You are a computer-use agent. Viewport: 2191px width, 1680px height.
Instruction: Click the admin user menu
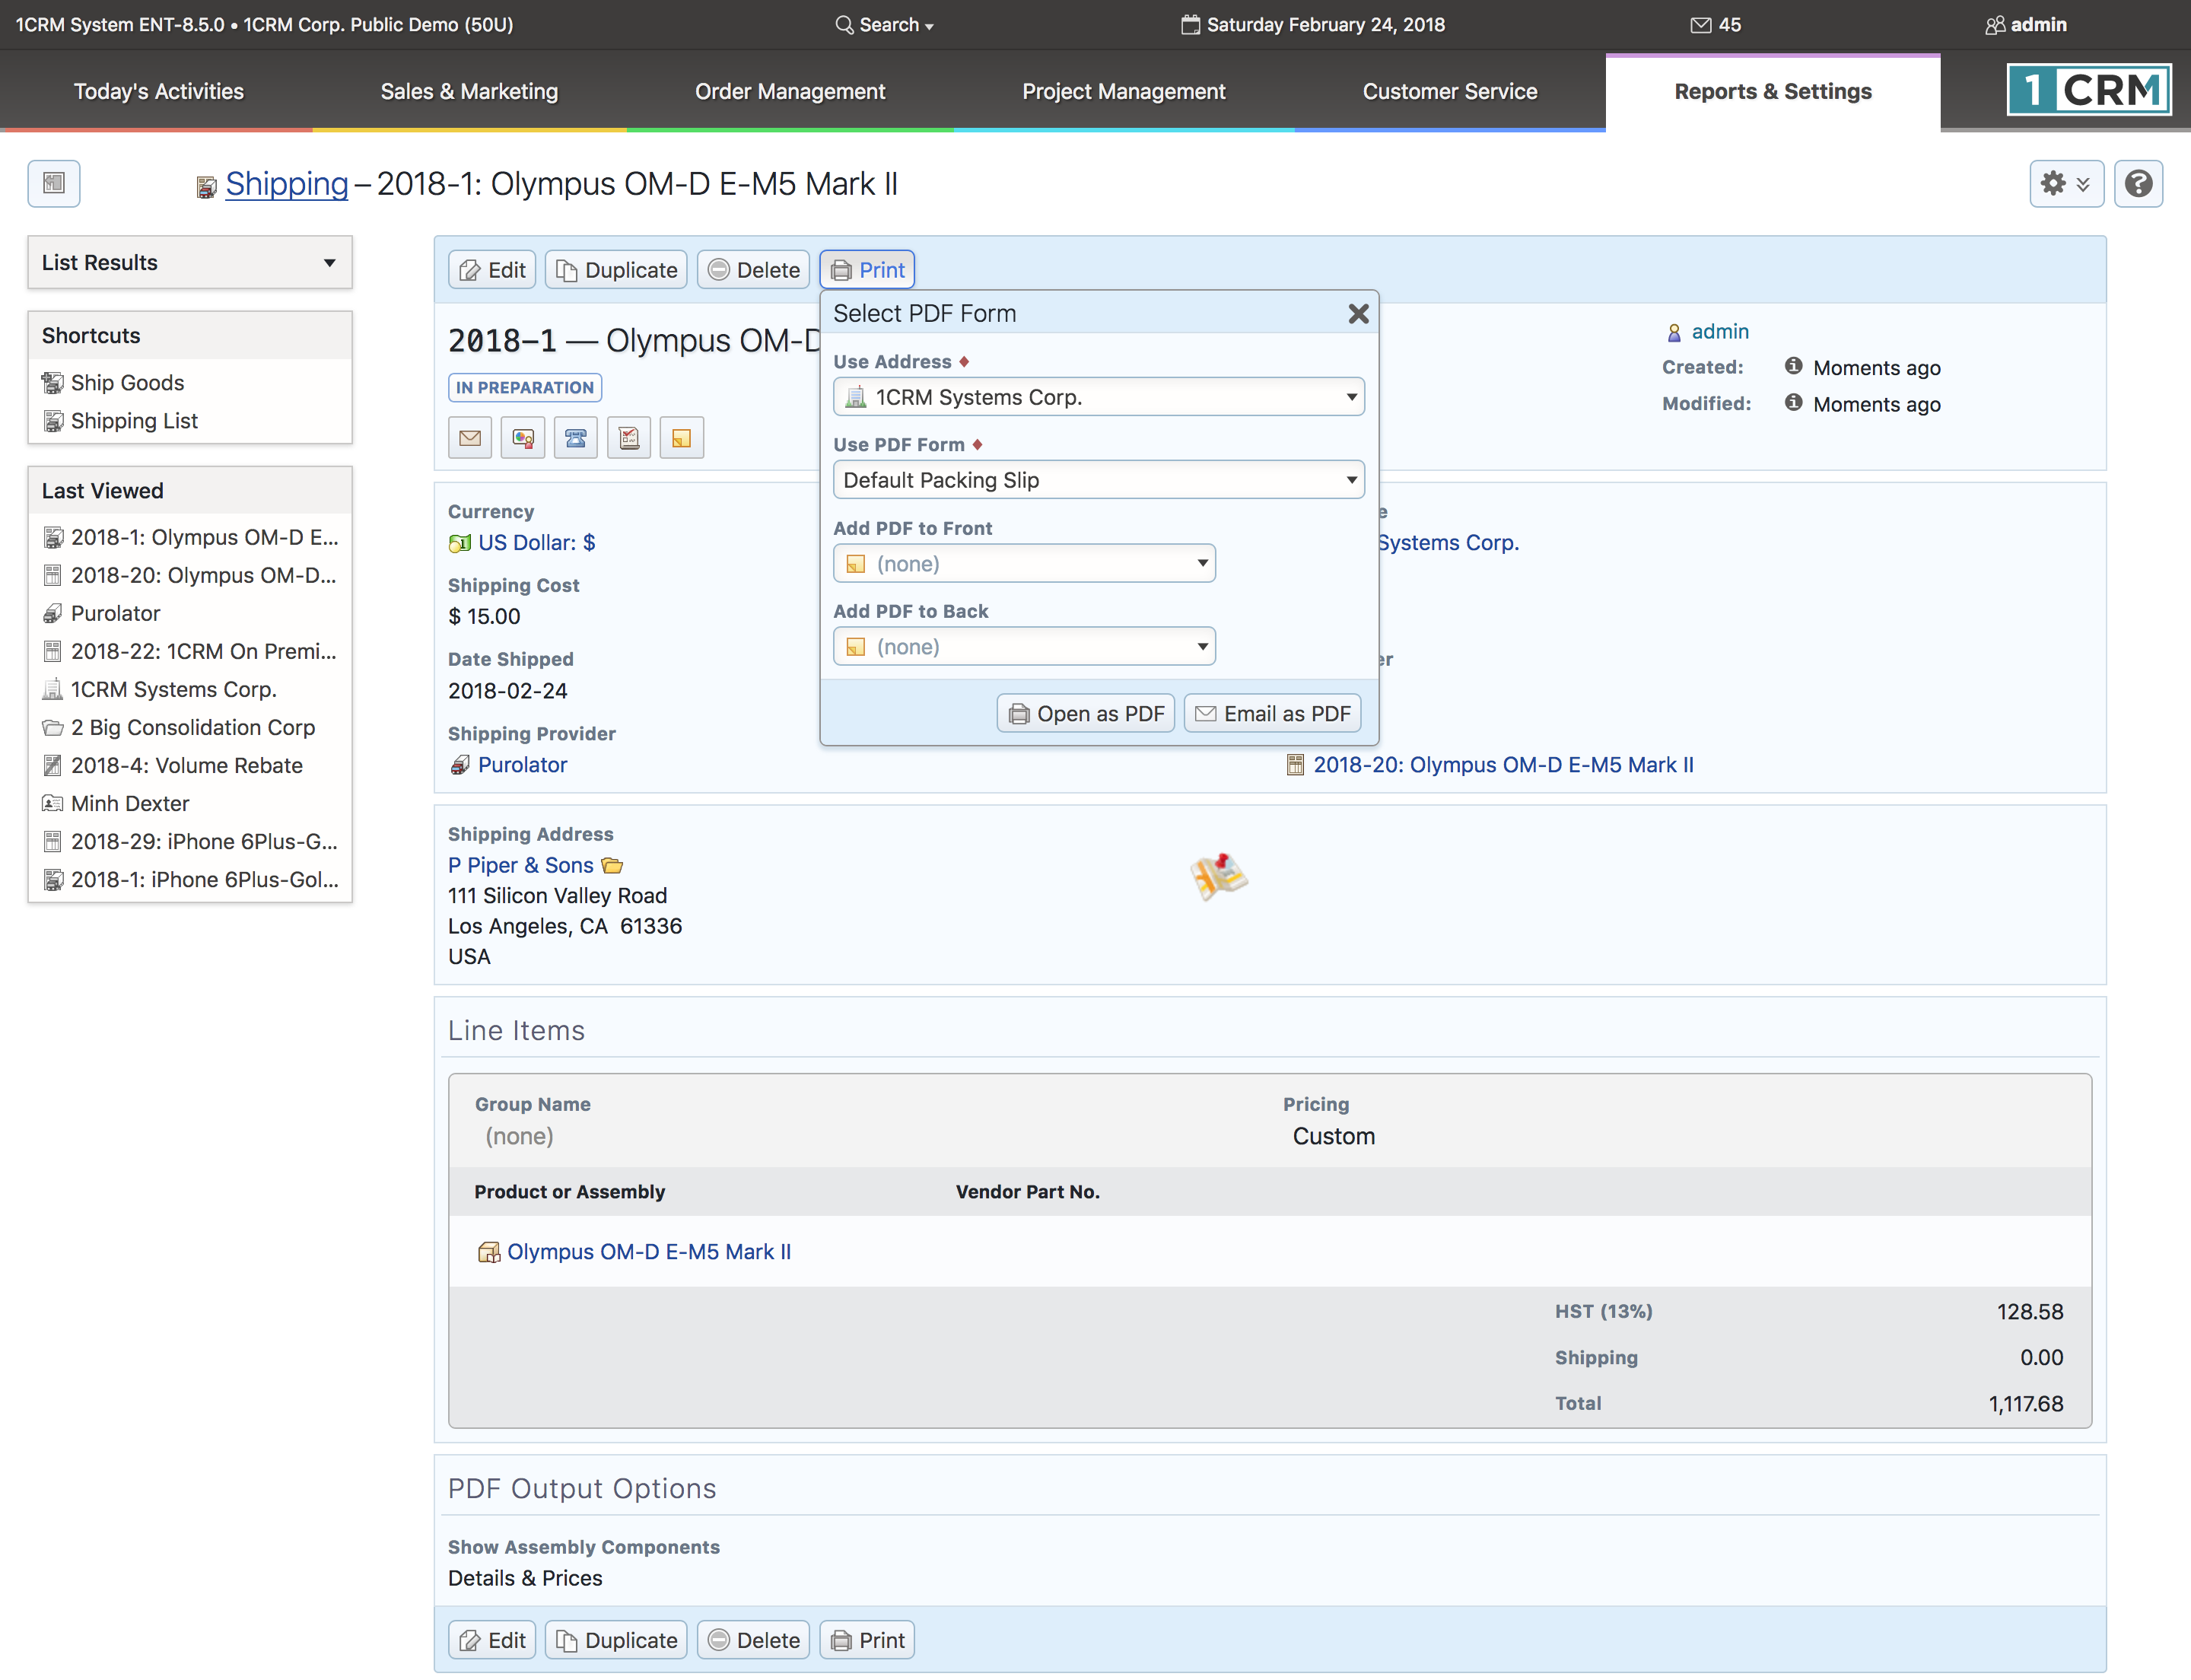[2025, 25]
